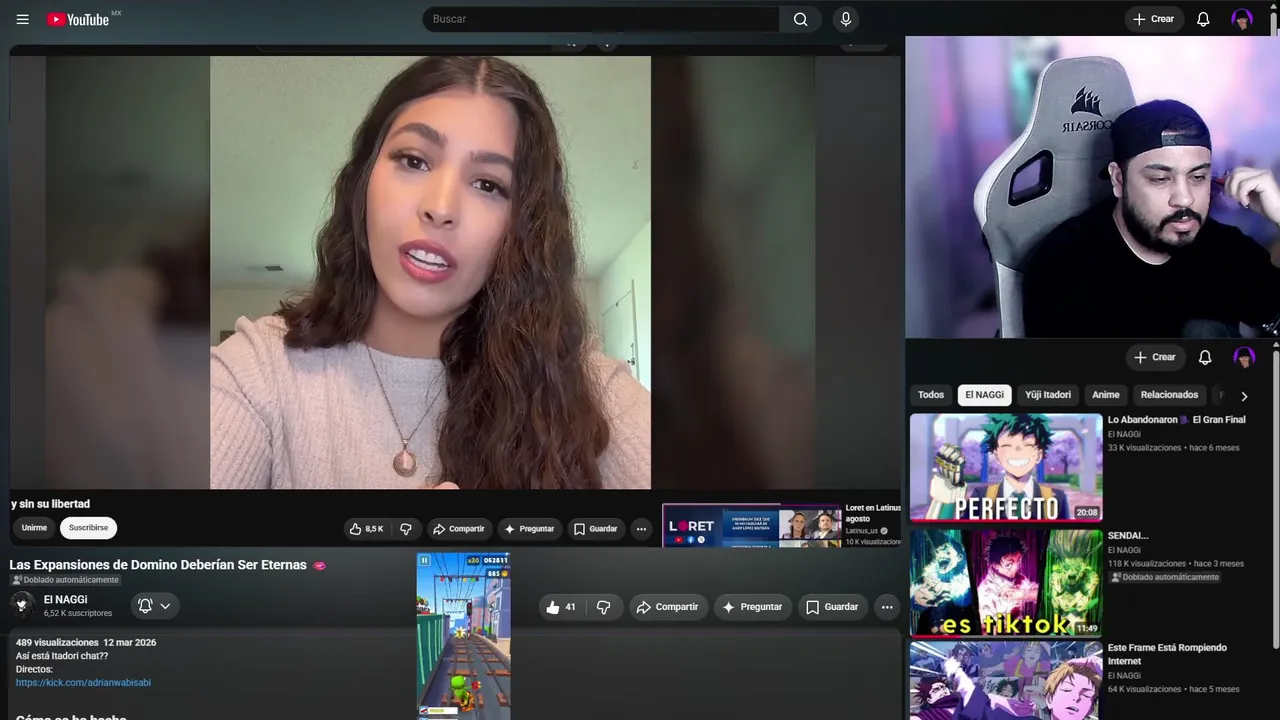Open the El NAGGi channel avatar

[x=22, y=605]
